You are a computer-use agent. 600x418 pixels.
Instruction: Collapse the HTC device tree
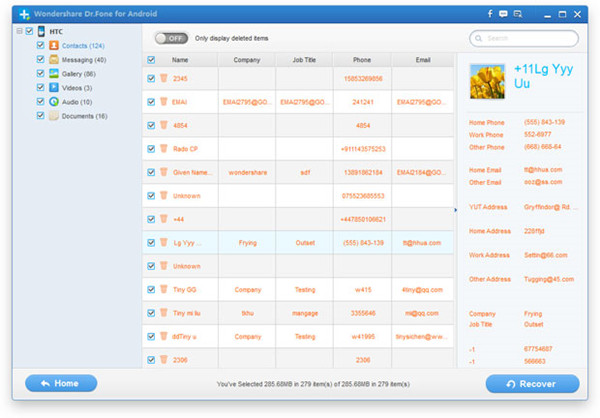coord(19,31)
